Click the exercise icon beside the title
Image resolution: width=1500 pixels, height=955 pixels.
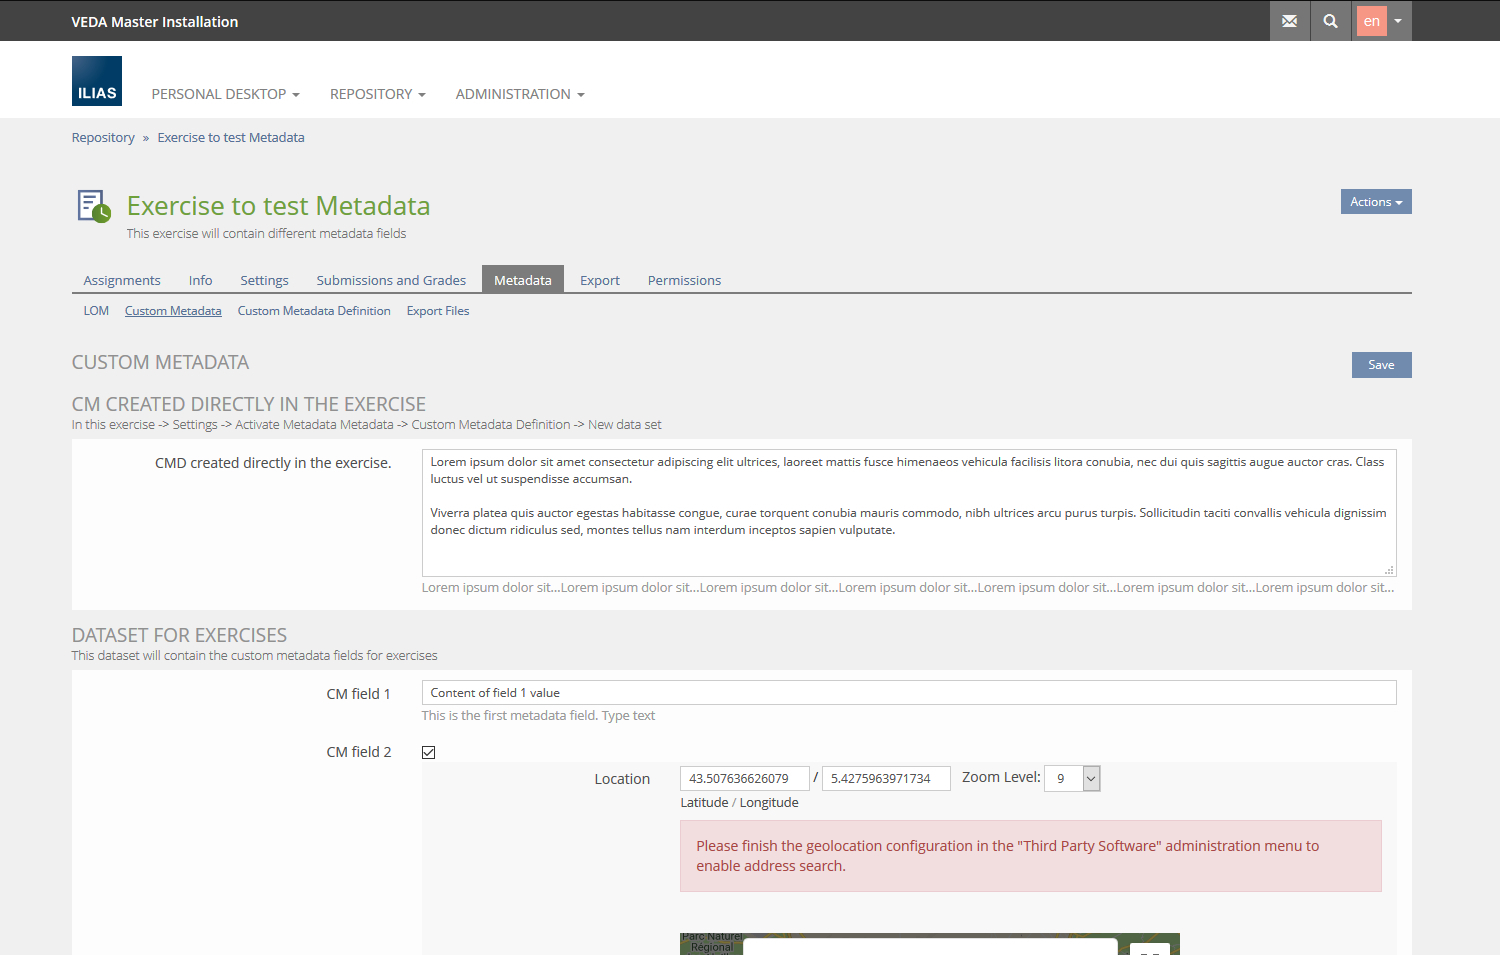pyautogui.click(x=94, y=206)
